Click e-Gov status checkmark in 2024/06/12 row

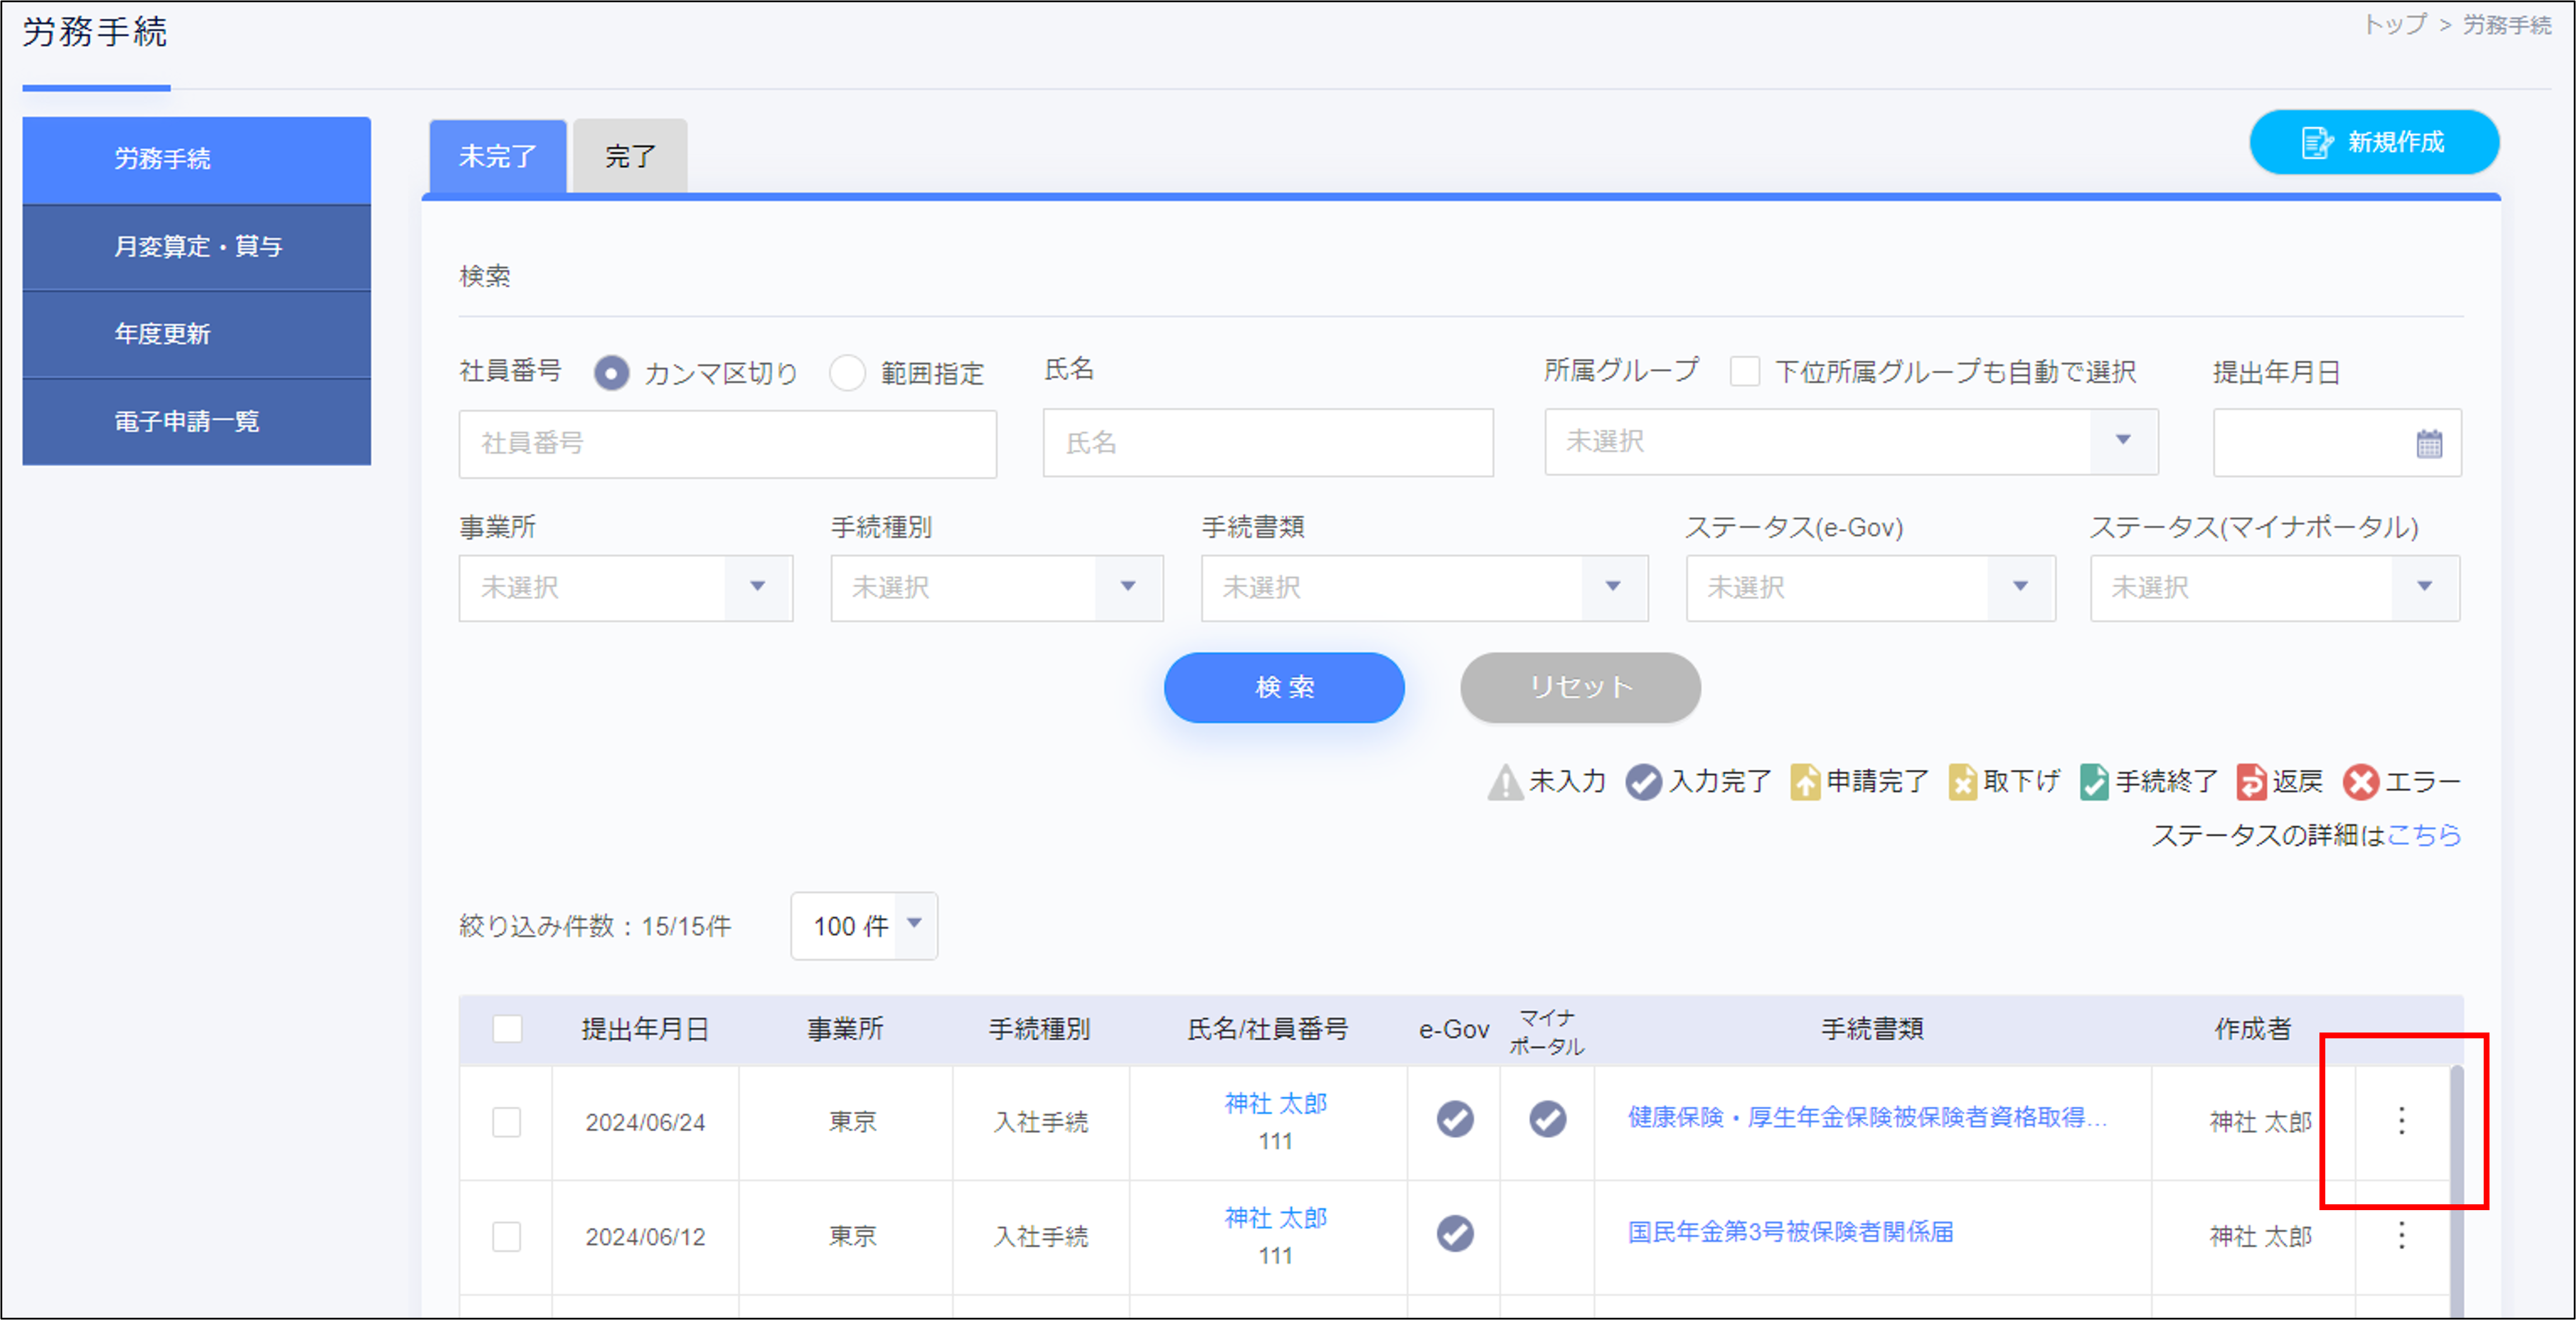point(1454,1233)
